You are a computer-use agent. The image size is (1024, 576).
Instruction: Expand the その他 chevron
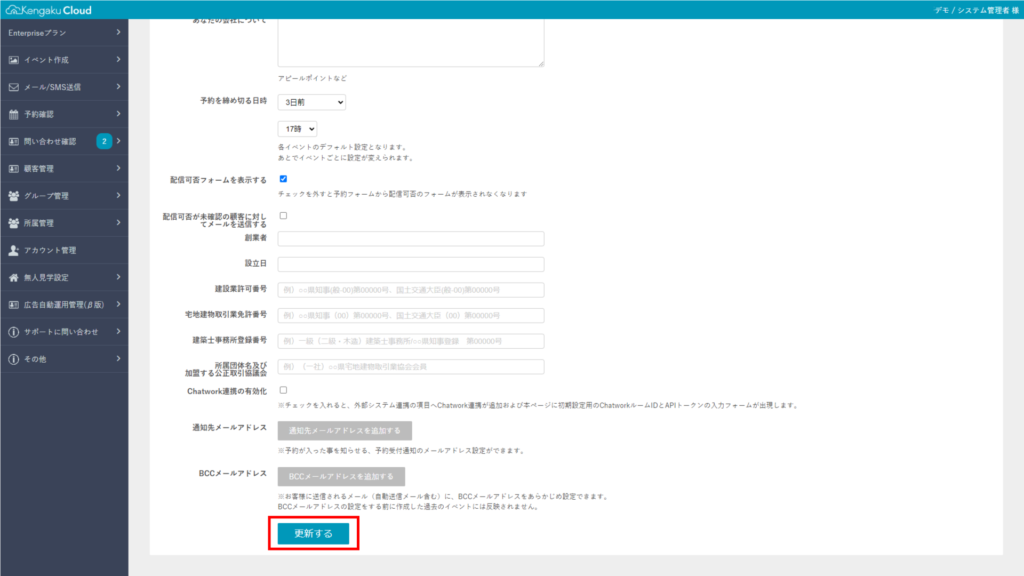118,359
